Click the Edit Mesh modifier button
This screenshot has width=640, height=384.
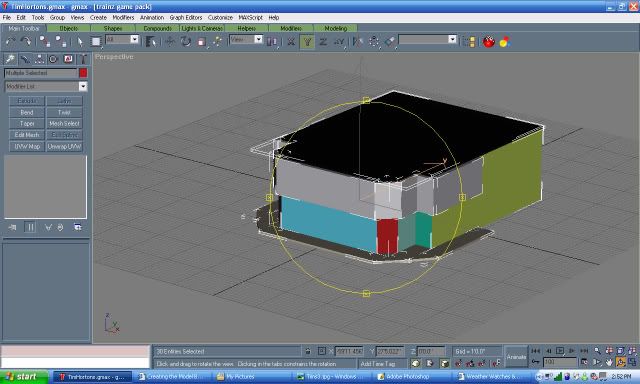(x=27, y=135)
